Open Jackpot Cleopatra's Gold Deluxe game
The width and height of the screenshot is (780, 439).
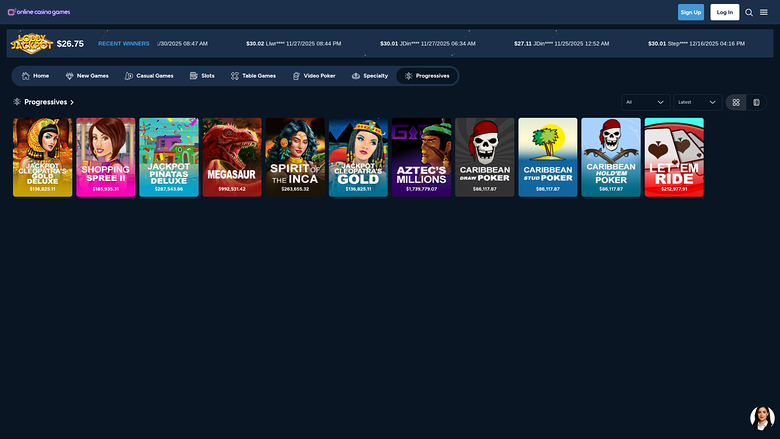tap(42, 157)
